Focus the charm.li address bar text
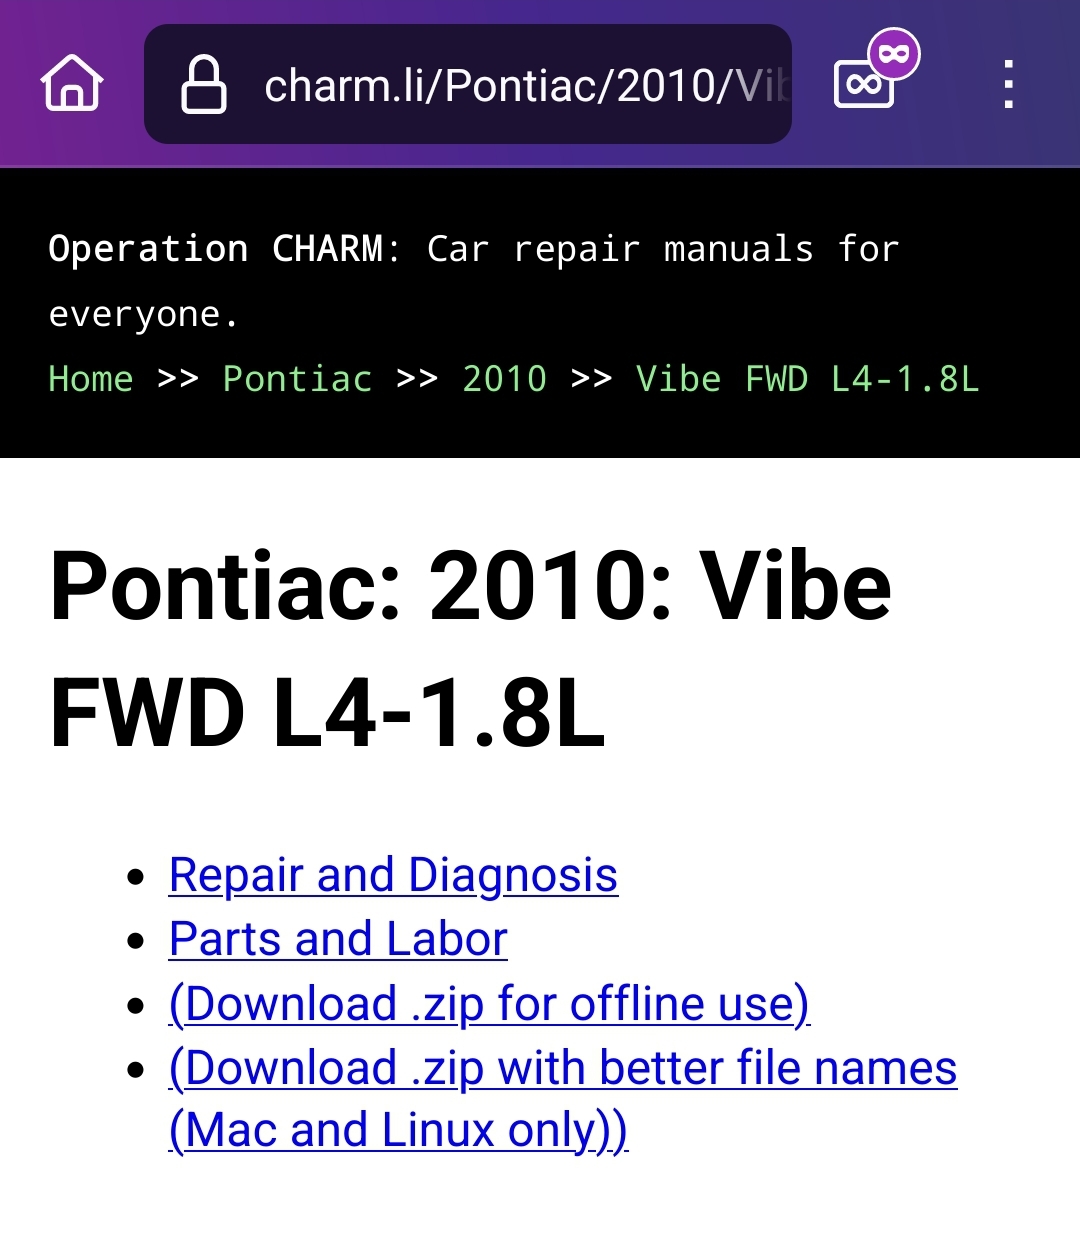The width and height of the screenshot is (1080, 1253). [x=525, y=86]
